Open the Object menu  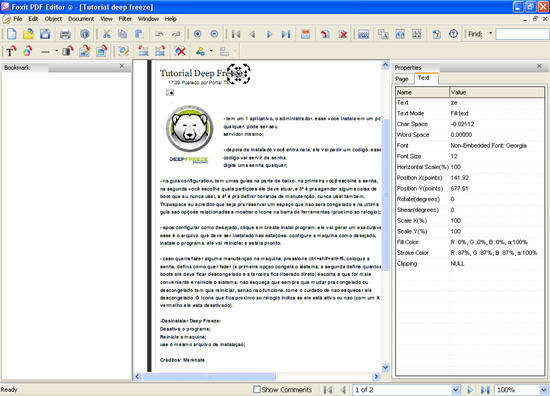pyautogui.click(x=53, y=19)
